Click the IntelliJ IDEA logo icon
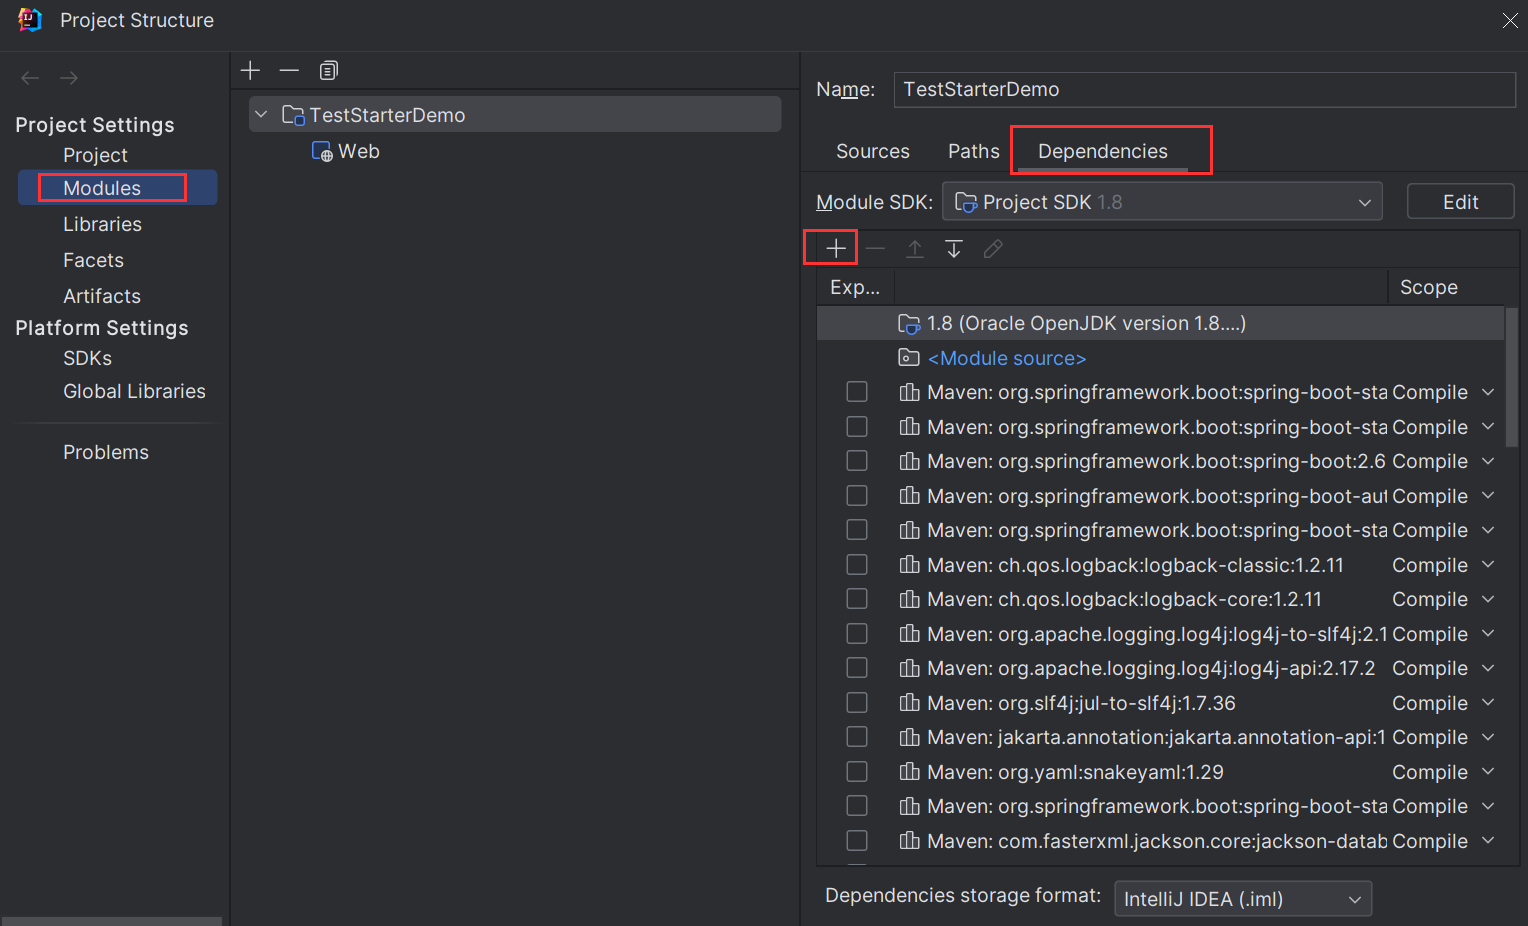1528x926 pixels. point(30,20)
